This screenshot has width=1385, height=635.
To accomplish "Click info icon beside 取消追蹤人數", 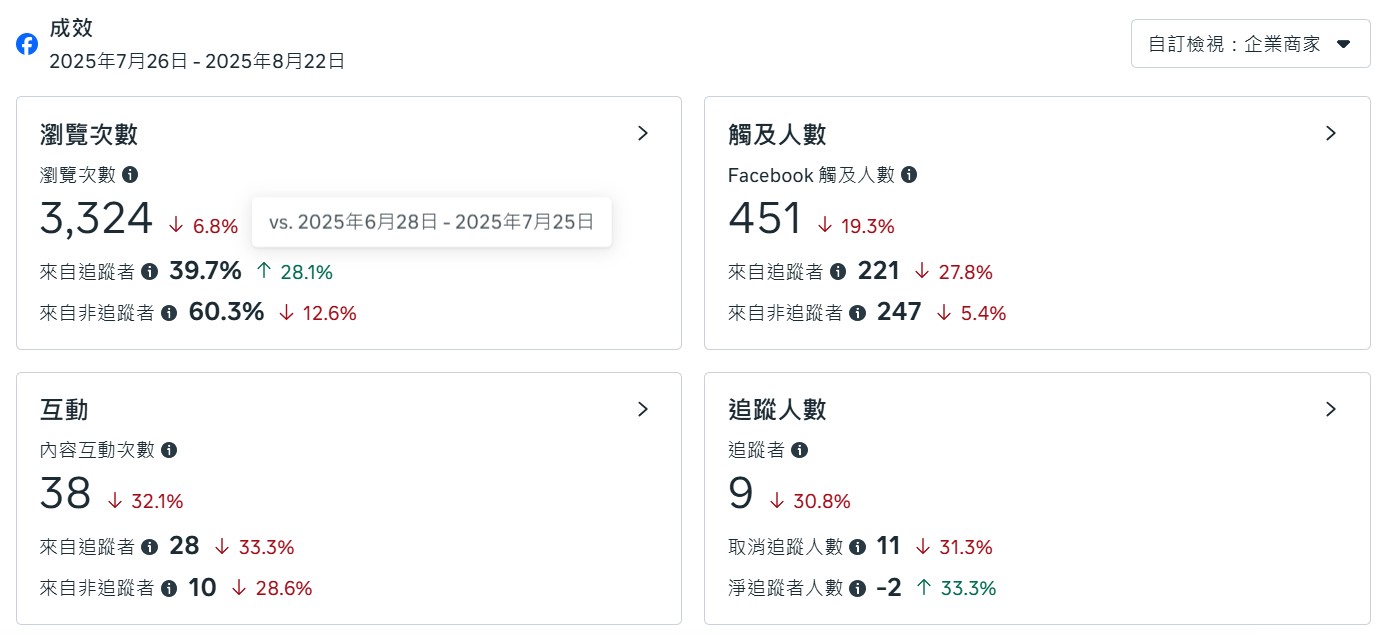I will (x=857, y=547).
